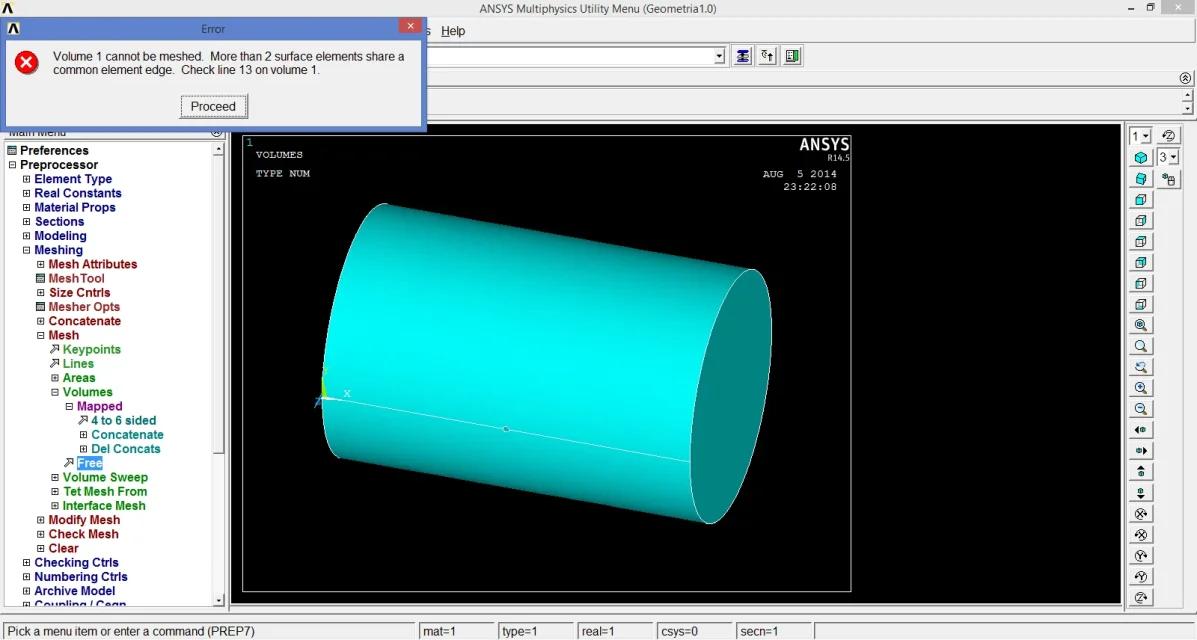
Task: Expand Clear under Meshing
Action: click(x=40, y=548)
